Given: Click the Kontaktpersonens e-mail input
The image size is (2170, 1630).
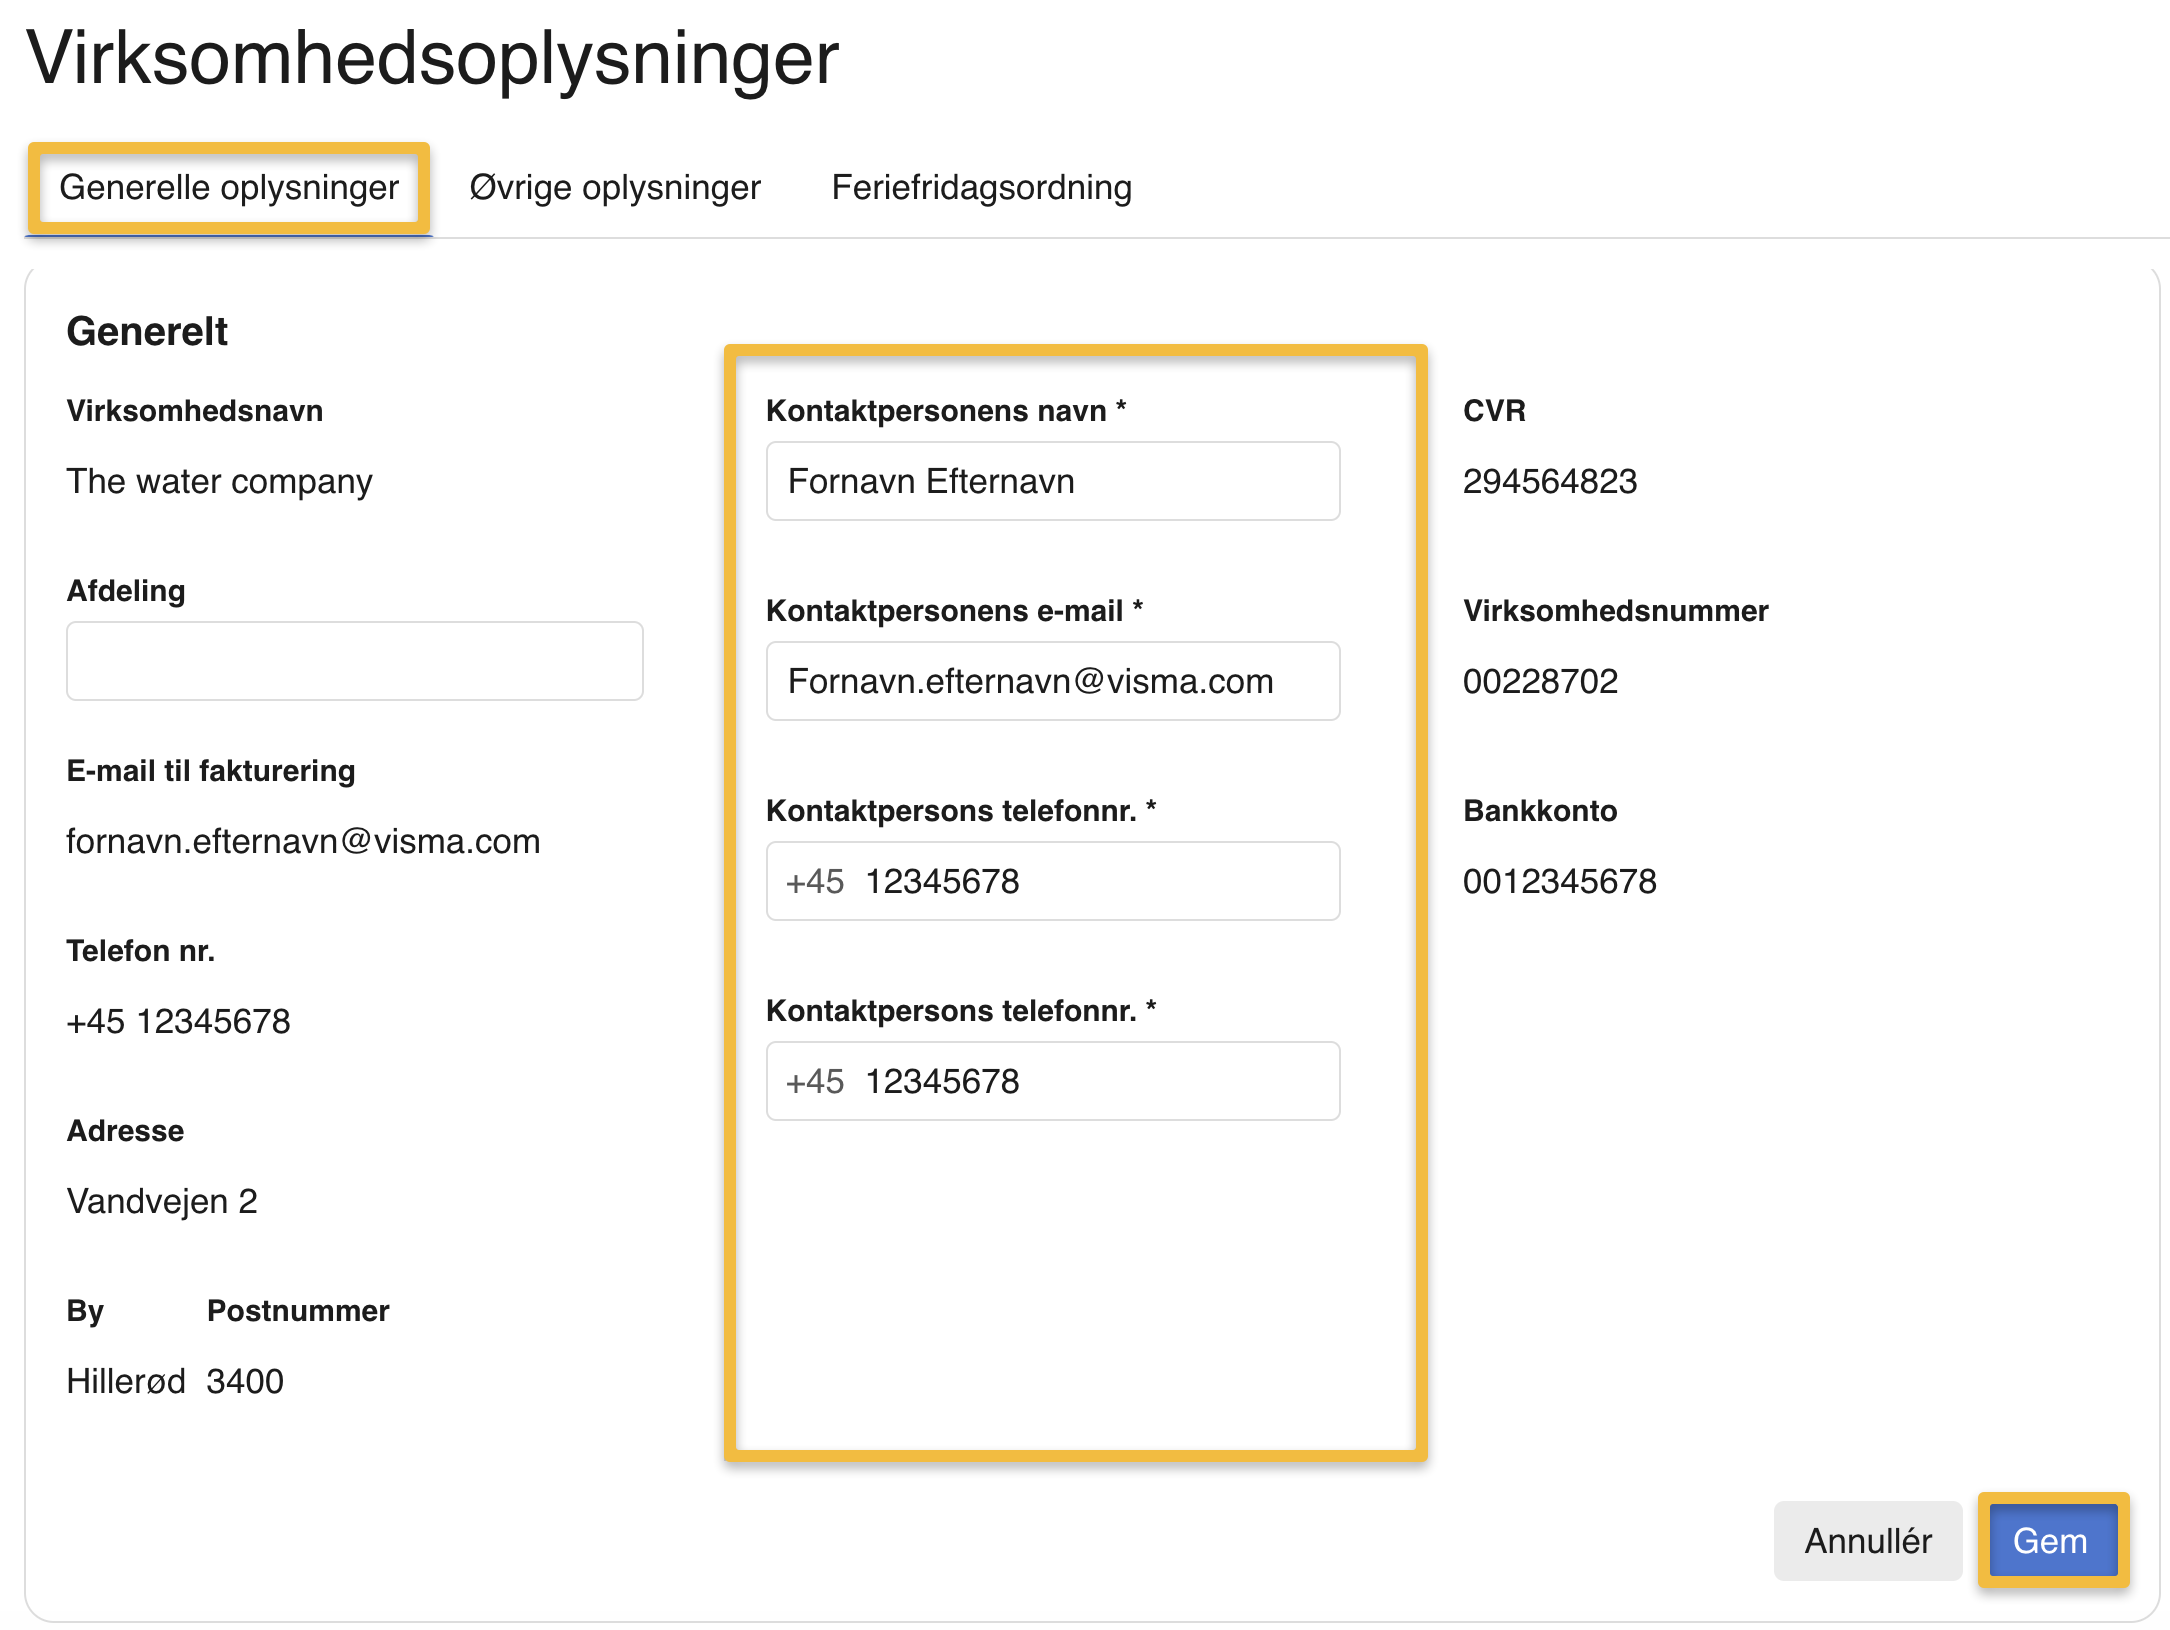Looking at the screenshot, I should coord(1052,681).
